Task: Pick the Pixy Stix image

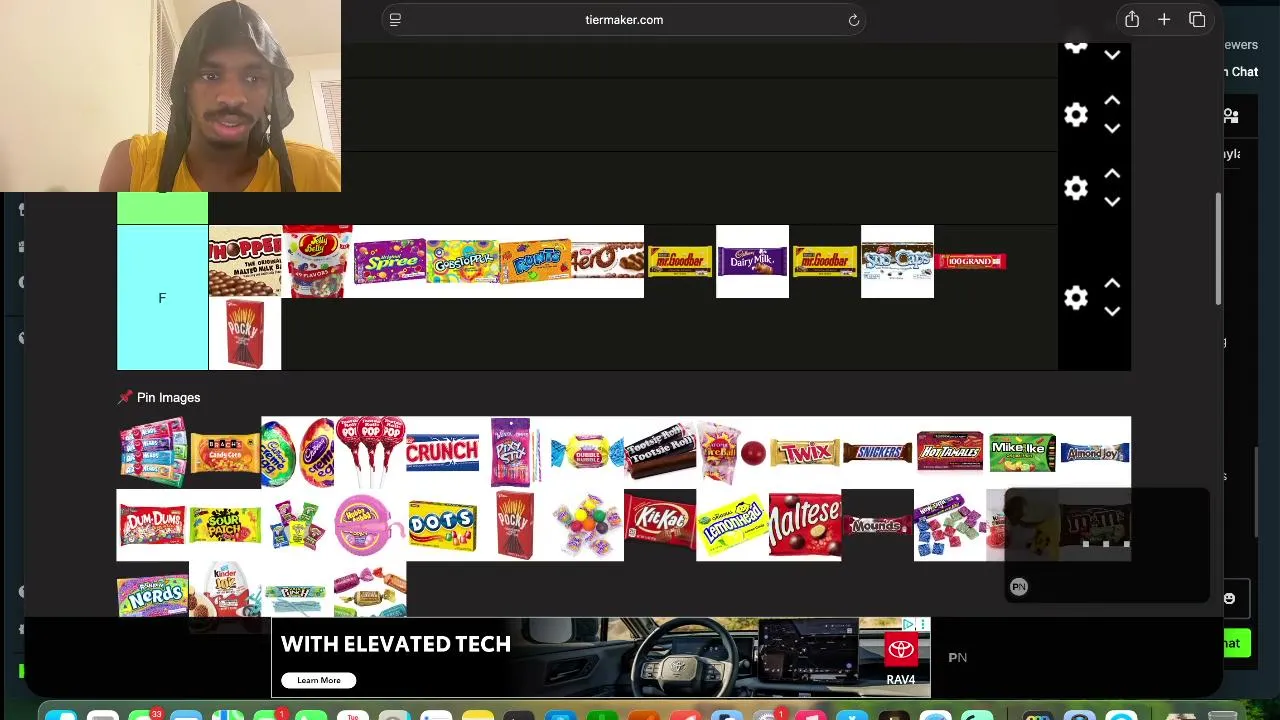Action: [515, 453]
